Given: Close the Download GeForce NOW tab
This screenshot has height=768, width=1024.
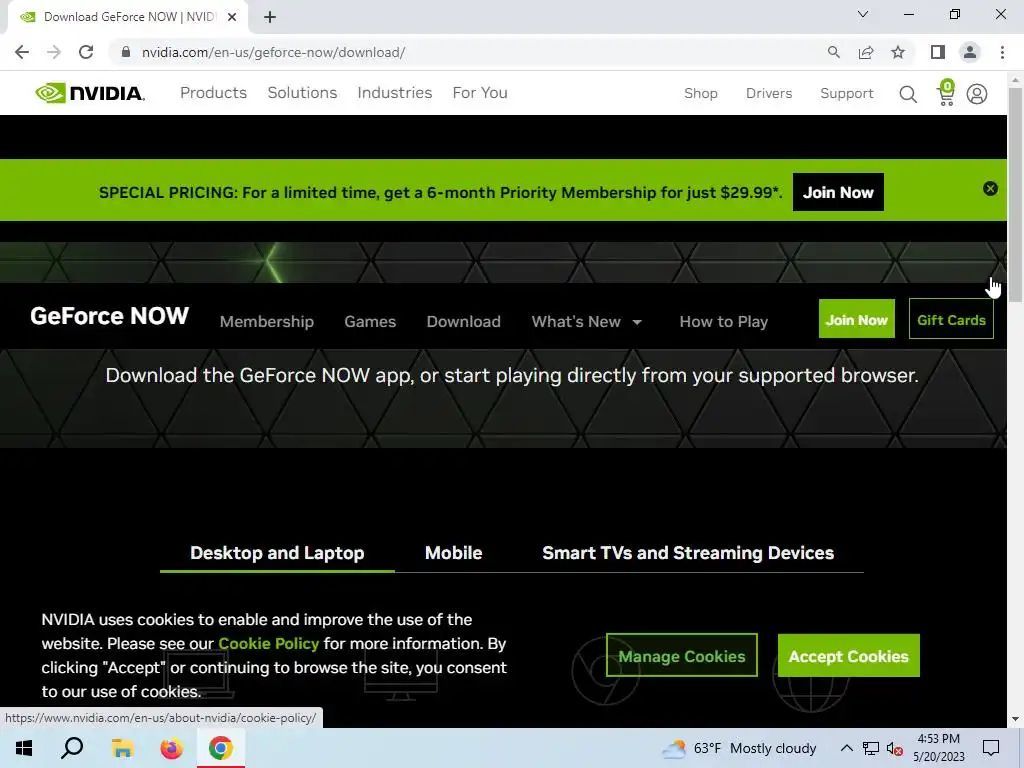Looking at the screenshot, I should (x=232, y=17).
